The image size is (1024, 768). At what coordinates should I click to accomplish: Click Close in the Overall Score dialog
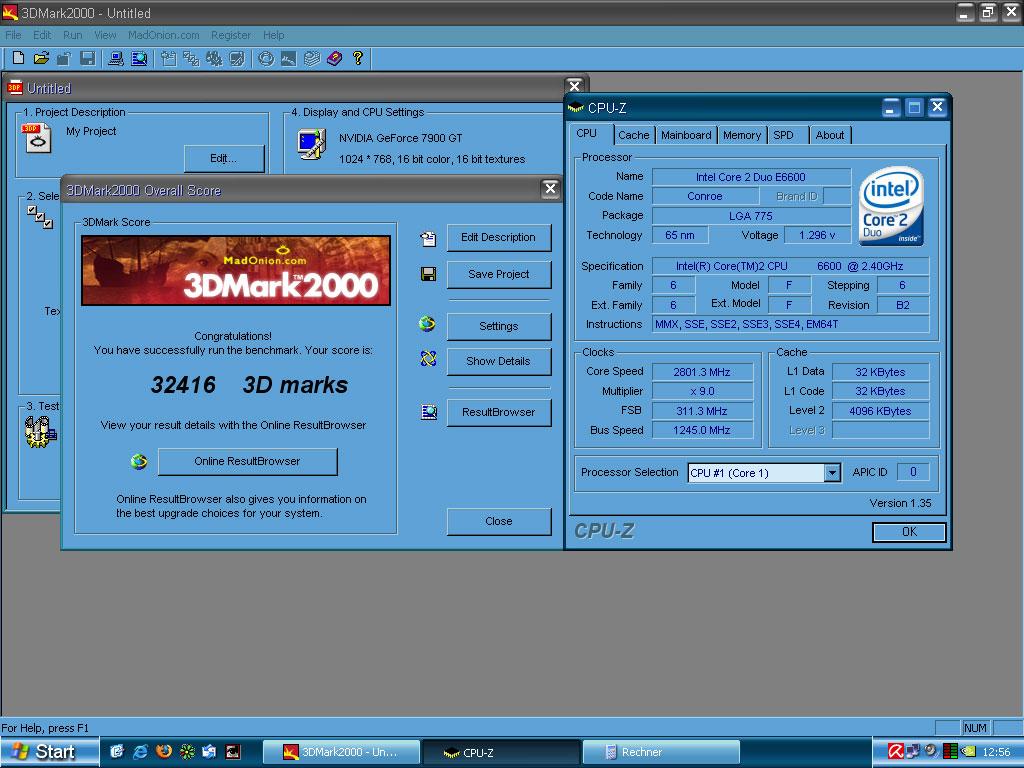coord(498,521)
